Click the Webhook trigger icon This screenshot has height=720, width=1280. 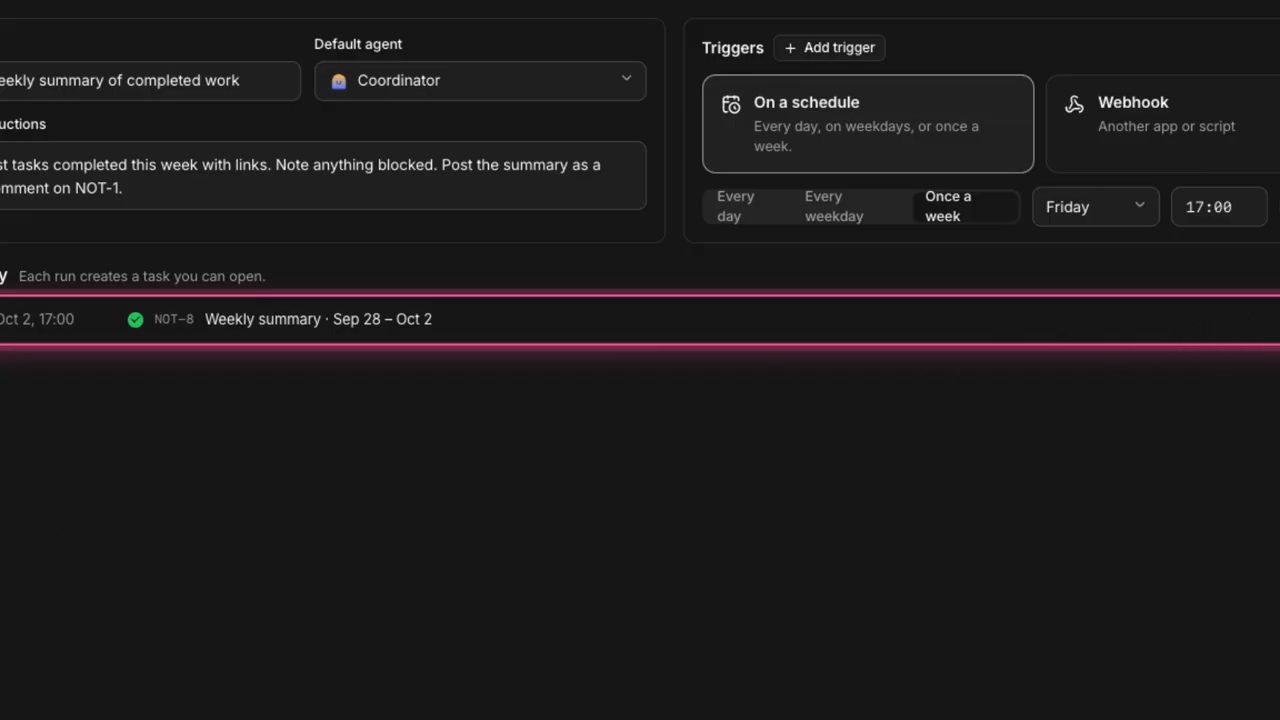(x=1074, y=104)
